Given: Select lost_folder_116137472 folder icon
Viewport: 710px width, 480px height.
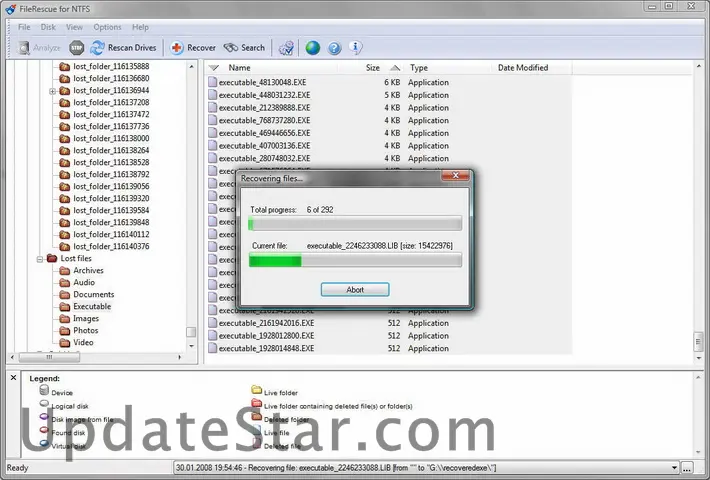Looking at the screenshot, I should [x=65, y=115].
